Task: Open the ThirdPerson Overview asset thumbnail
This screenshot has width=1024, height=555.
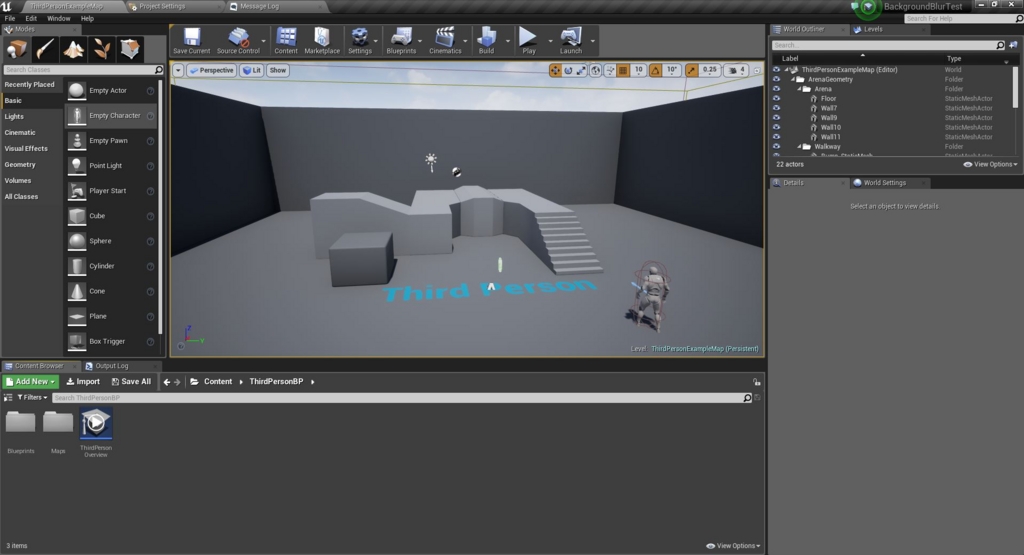Action: [95, 424]
